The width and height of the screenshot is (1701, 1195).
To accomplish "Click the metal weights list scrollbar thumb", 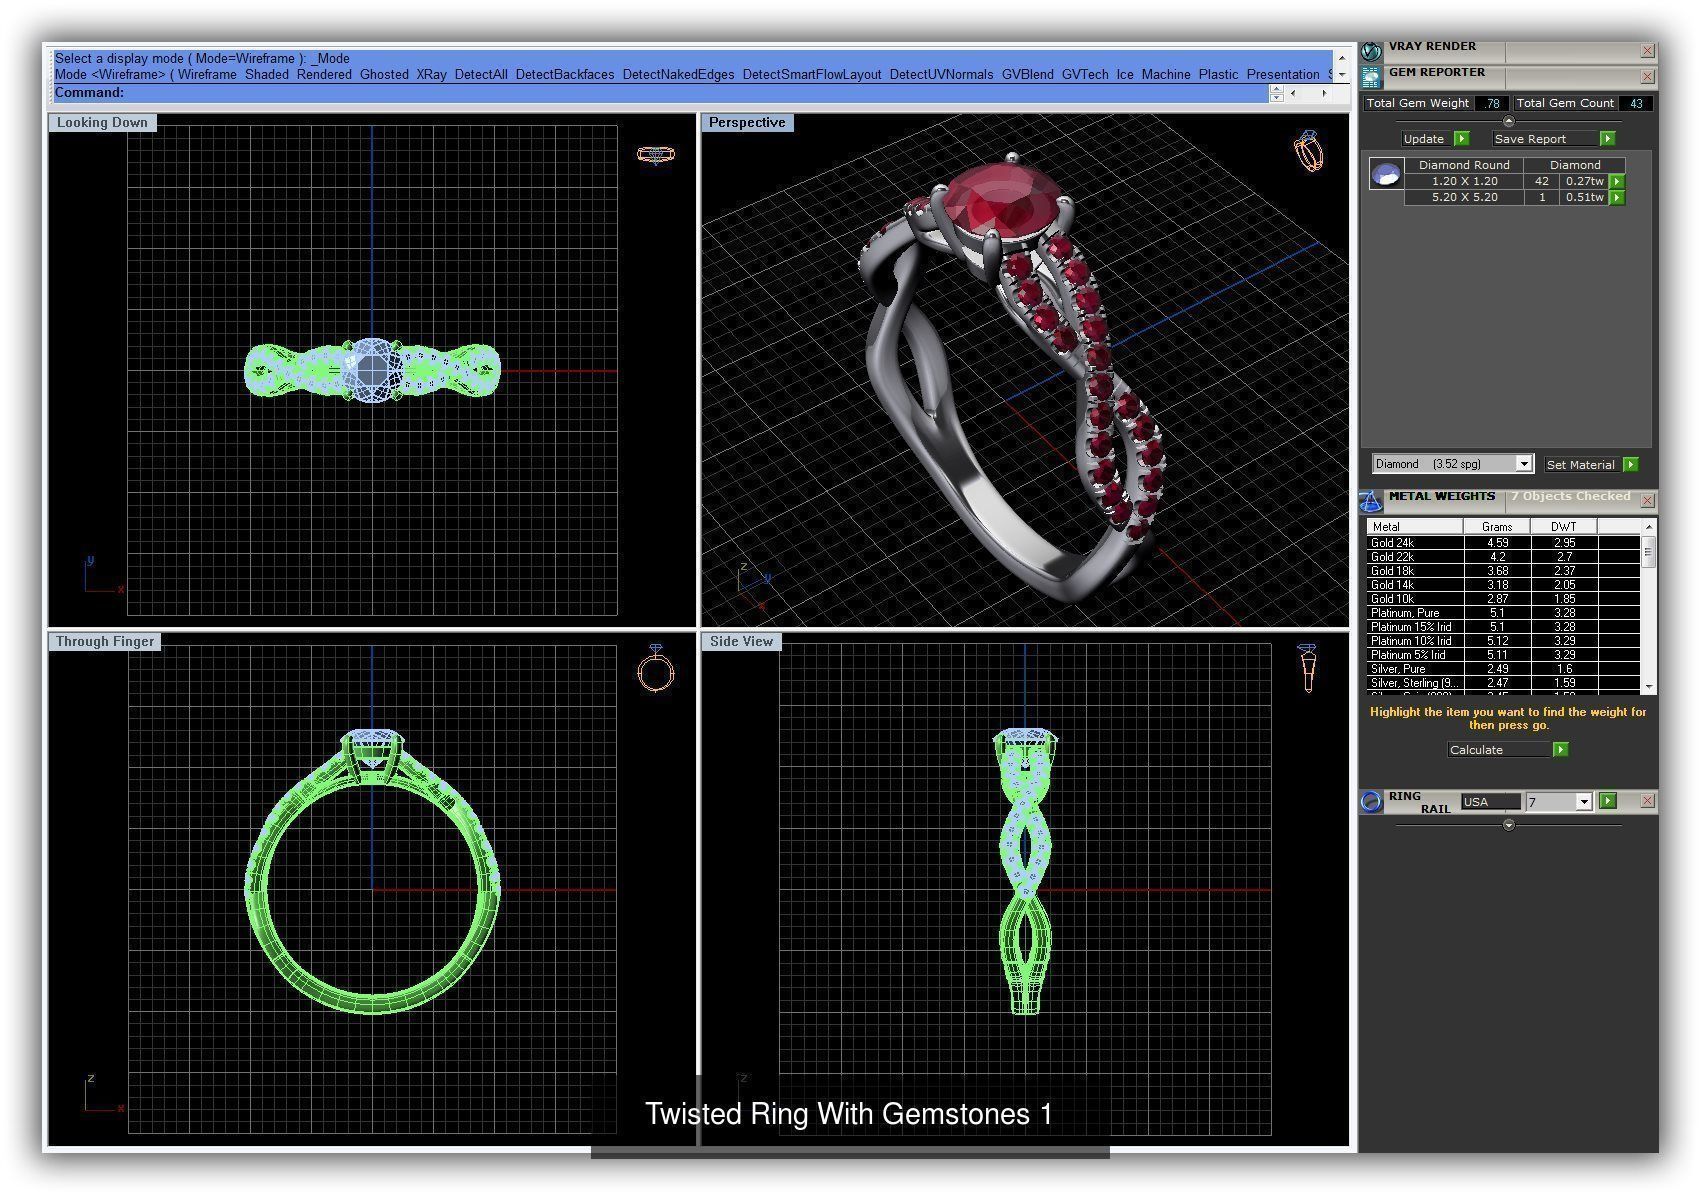I will (x=1648, y=551).
